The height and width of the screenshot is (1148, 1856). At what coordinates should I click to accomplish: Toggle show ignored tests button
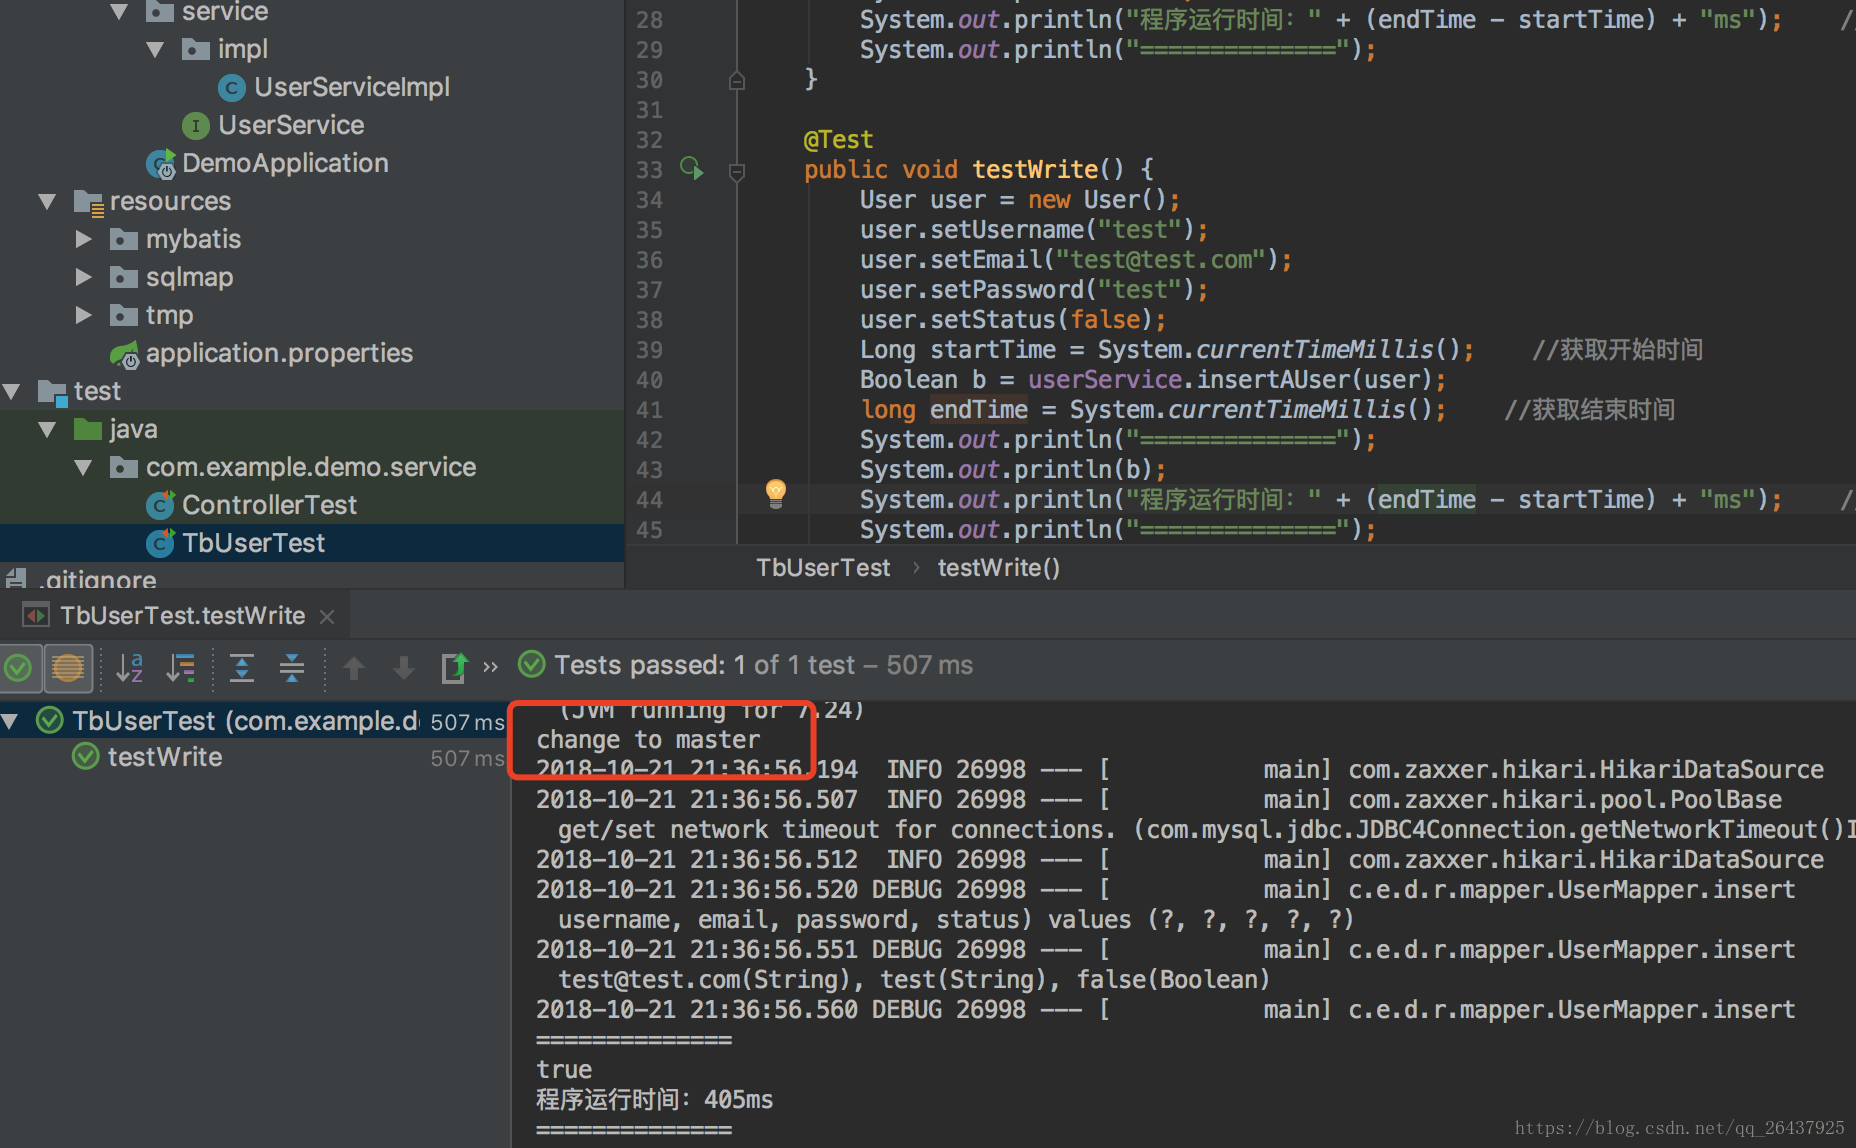point(68,668)
